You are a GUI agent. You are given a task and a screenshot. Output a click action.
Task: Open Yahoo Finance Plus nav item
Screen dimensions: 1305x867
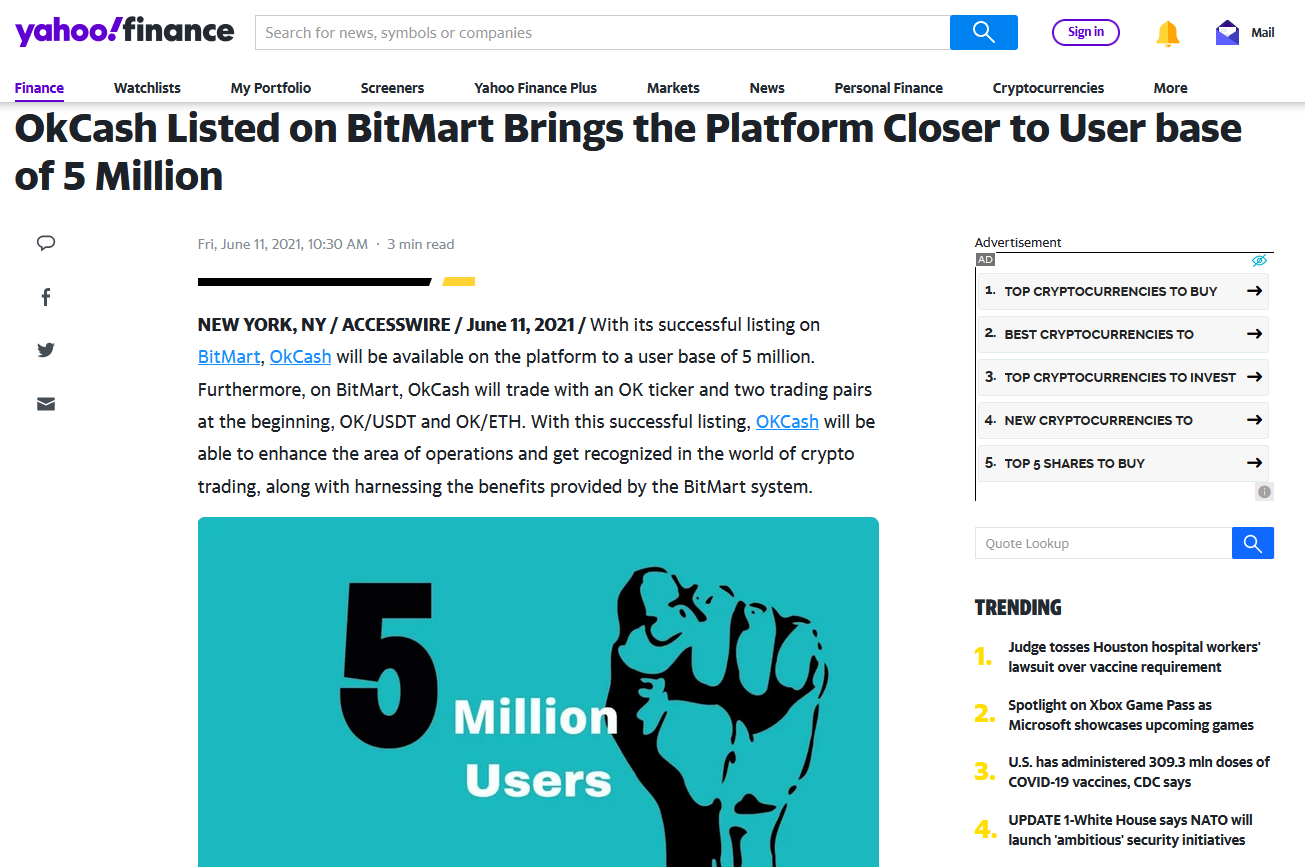(x=535, y=88)
